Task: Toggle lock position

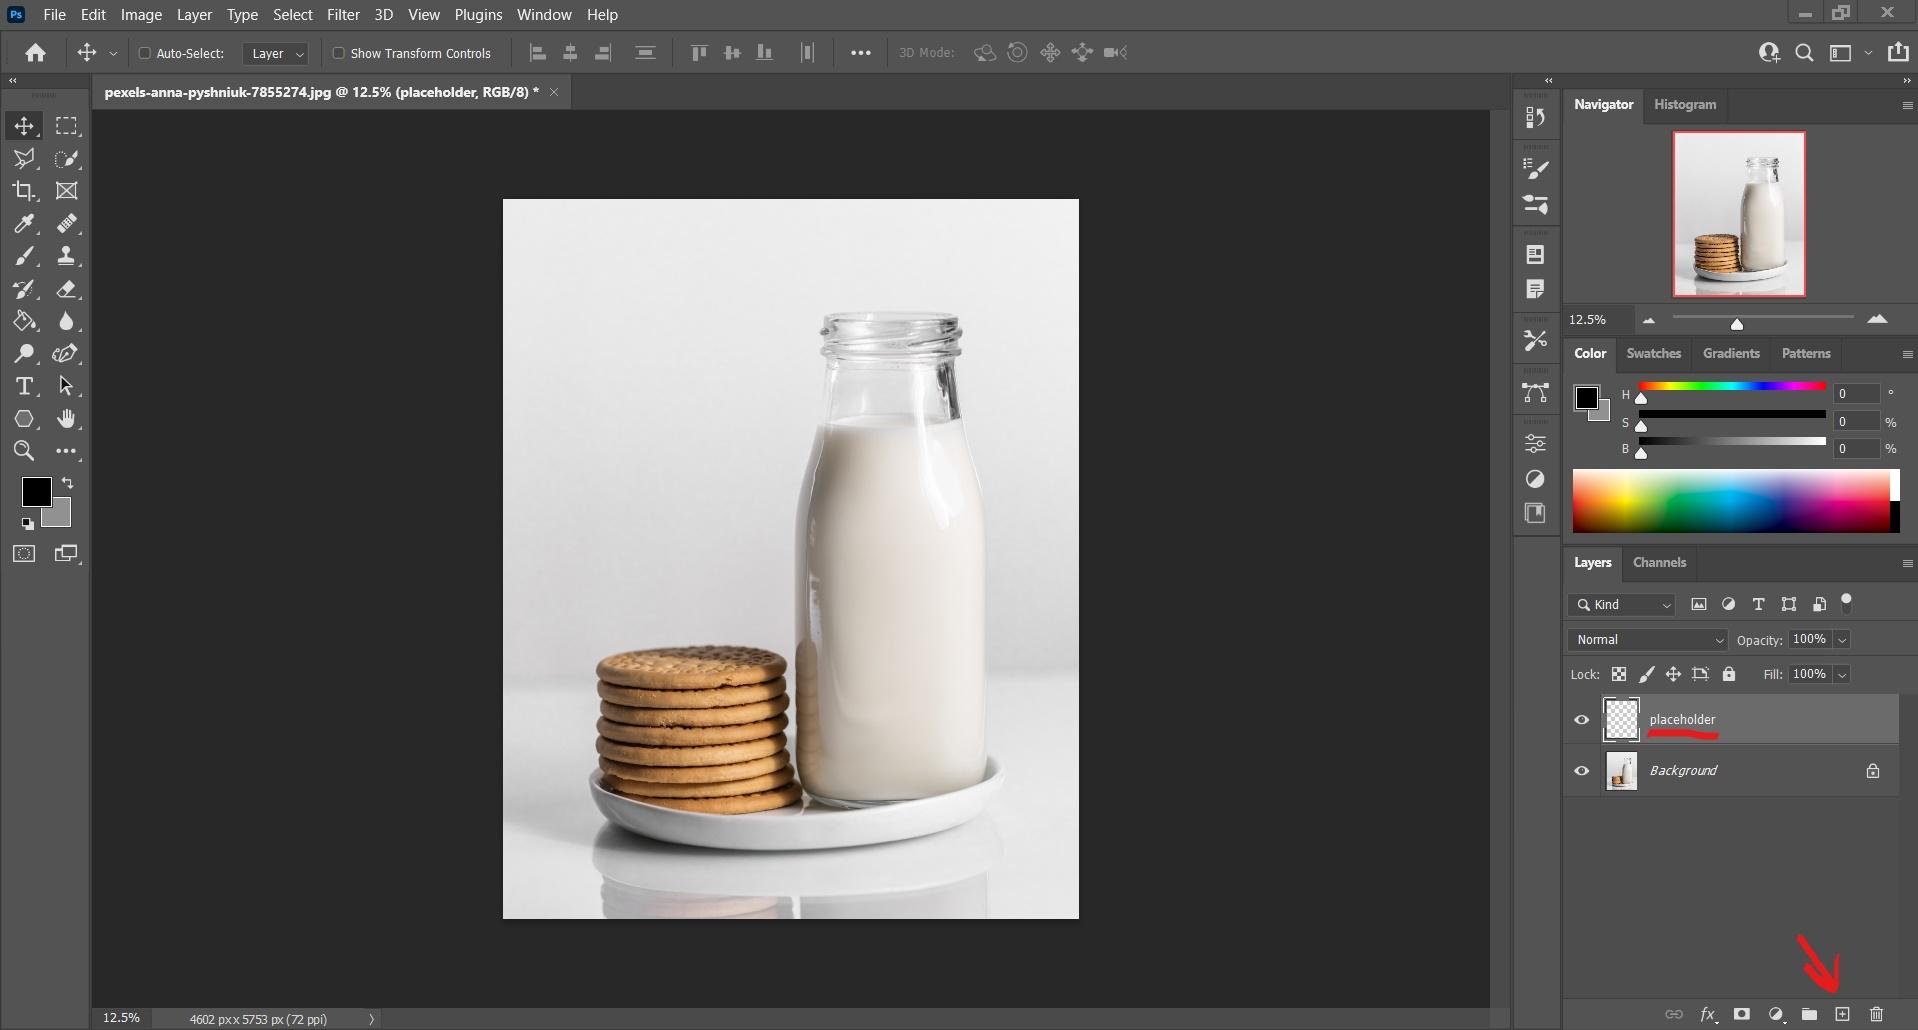Action: pos(1672,674)
